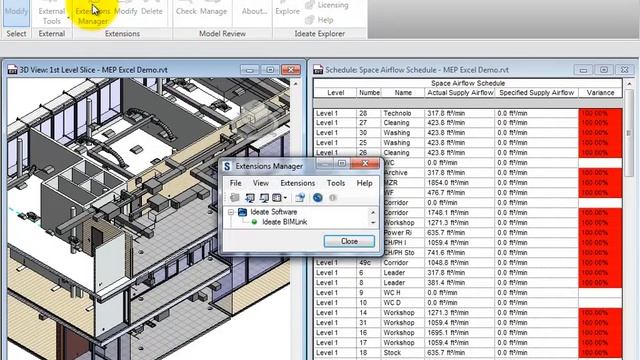
Task: Click the Space Airflow Schedule title cell
Action: click(468, 83)
